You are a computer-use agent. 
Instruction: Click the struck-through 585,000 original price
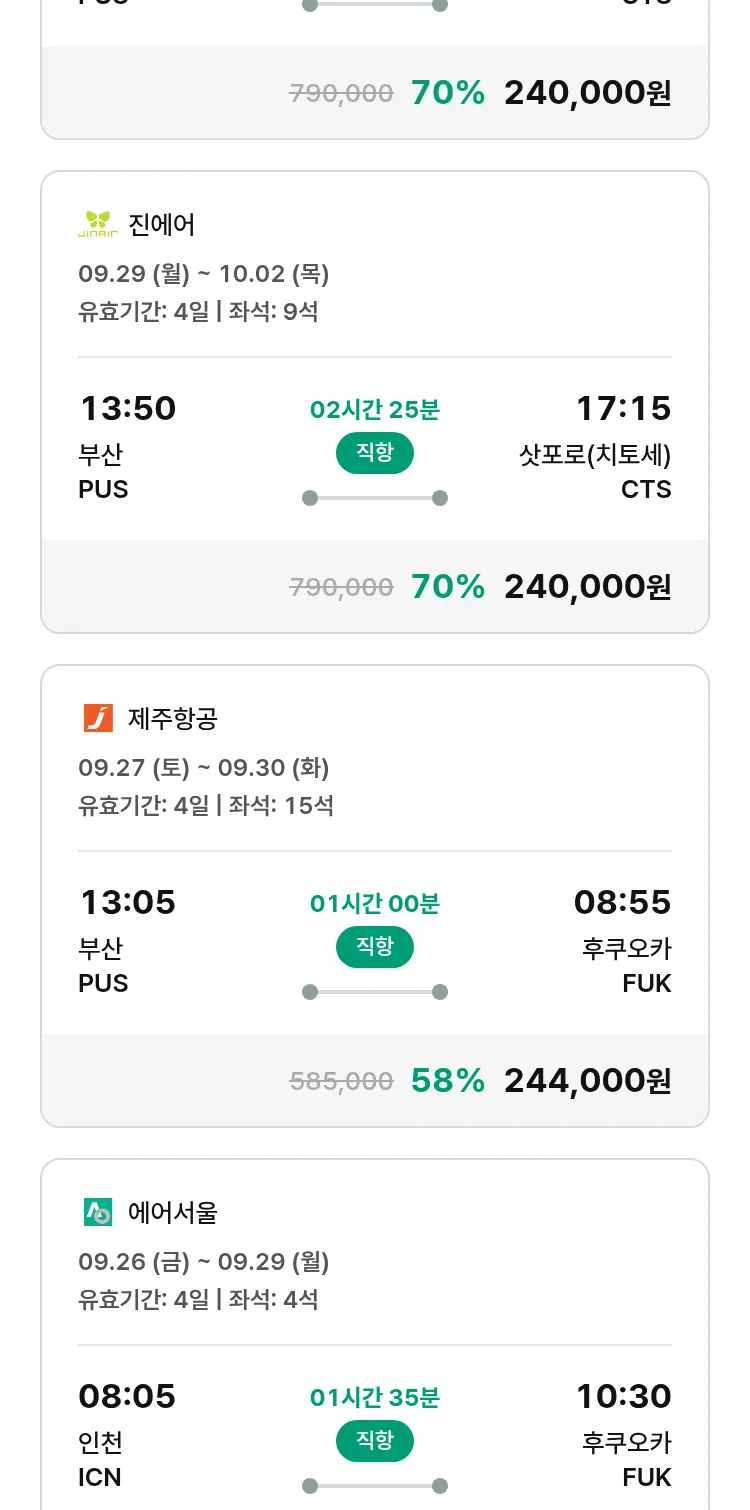click(x=341, y=1081)
